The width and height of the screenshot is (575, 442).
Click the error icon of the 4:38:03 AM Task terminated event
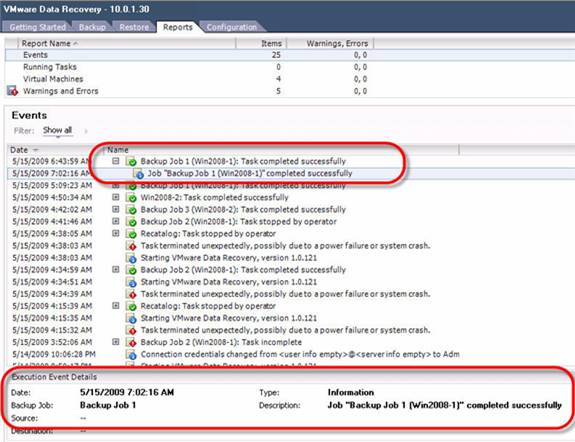point(131,246)
